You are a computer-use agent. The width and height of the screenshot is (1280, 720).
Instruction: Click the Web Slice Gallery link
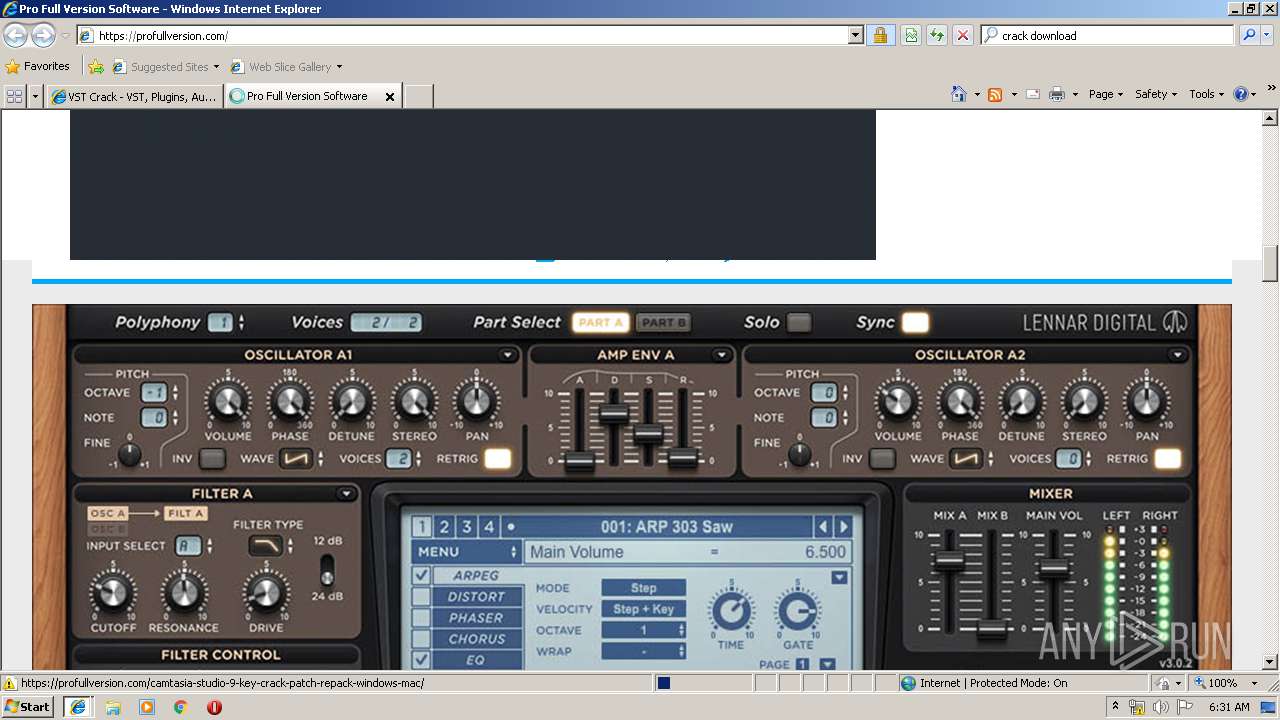pos(286,67)
